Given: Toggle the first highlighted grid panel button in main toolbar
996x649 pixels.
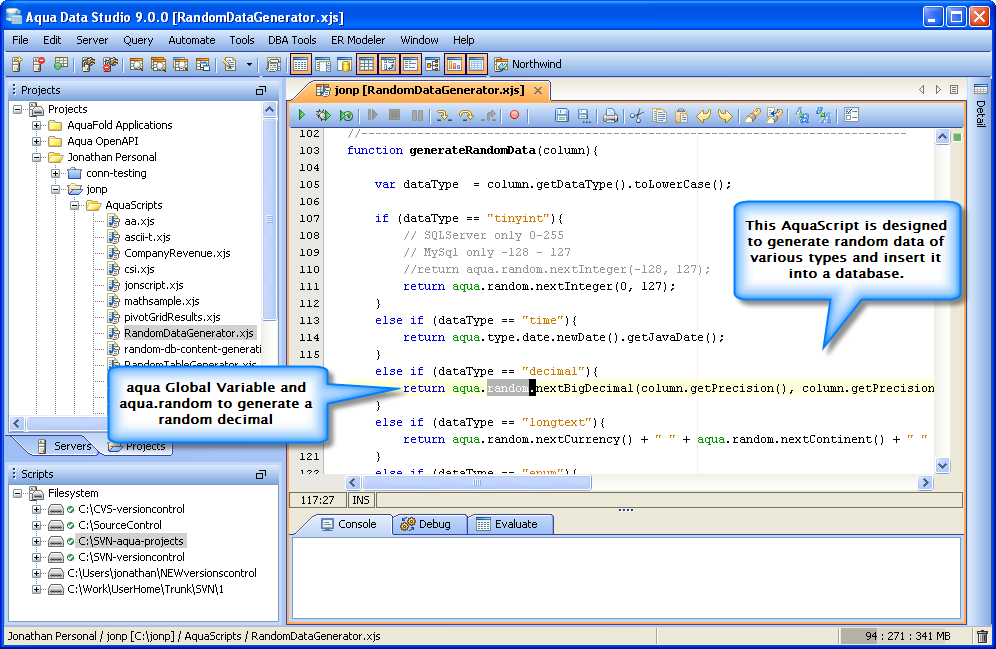Looking at the screenshot, I should [x=300, y=65].
